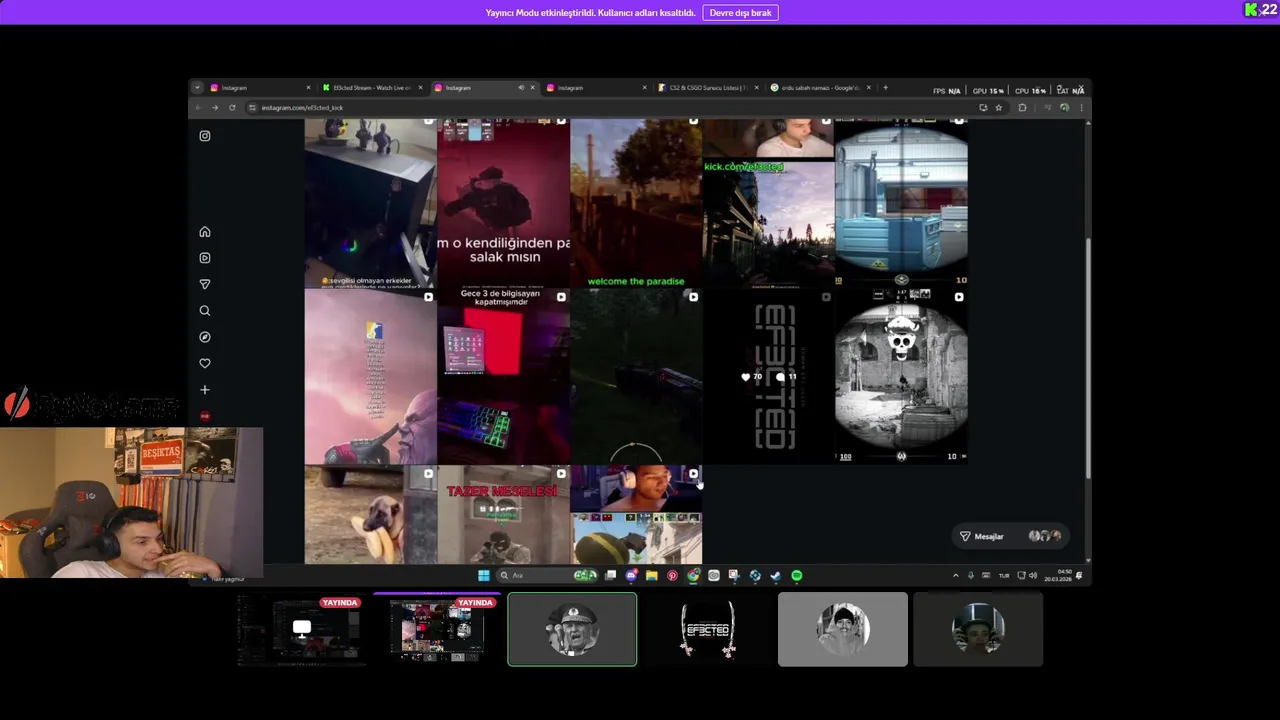Screen dimensions: 1280x720
Task: Open Discord from the taskbar
Action: (631, 576)
